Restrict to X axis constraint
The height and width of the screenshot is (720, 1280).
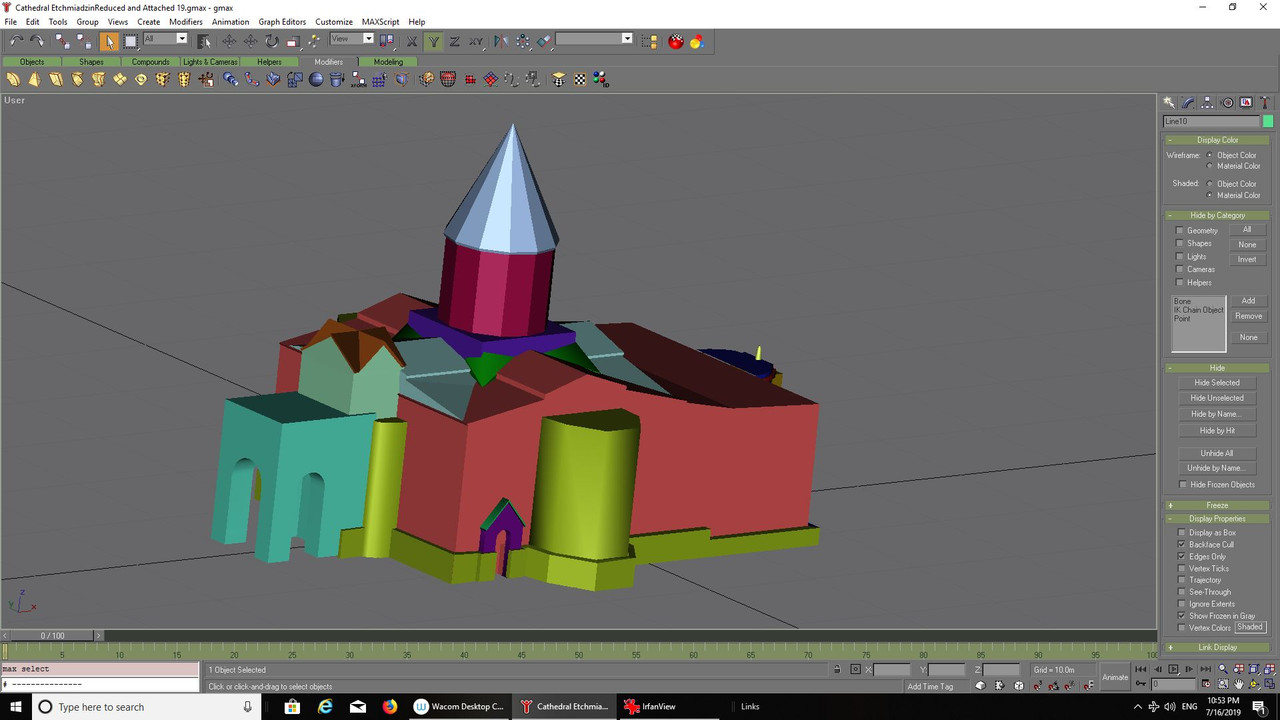click(x=412, y=41)
